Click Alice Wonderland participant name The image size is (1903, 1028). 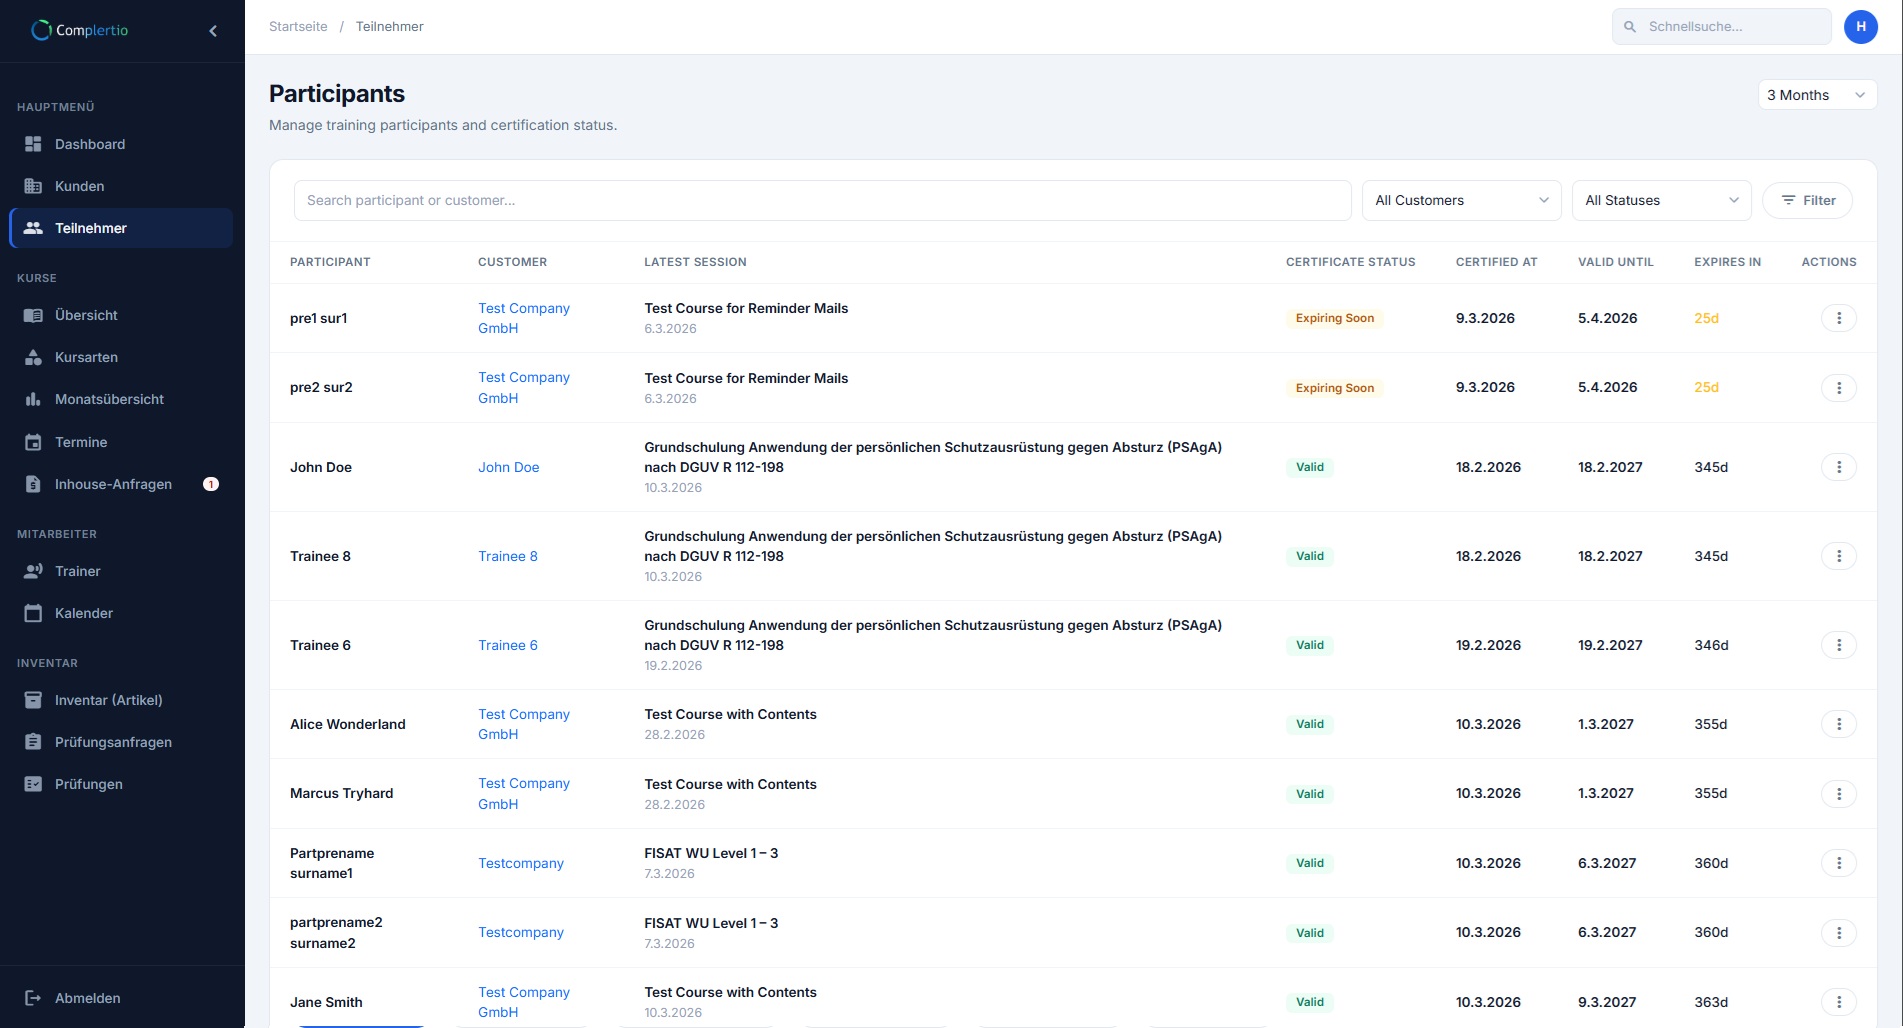[x=347, y=724]
